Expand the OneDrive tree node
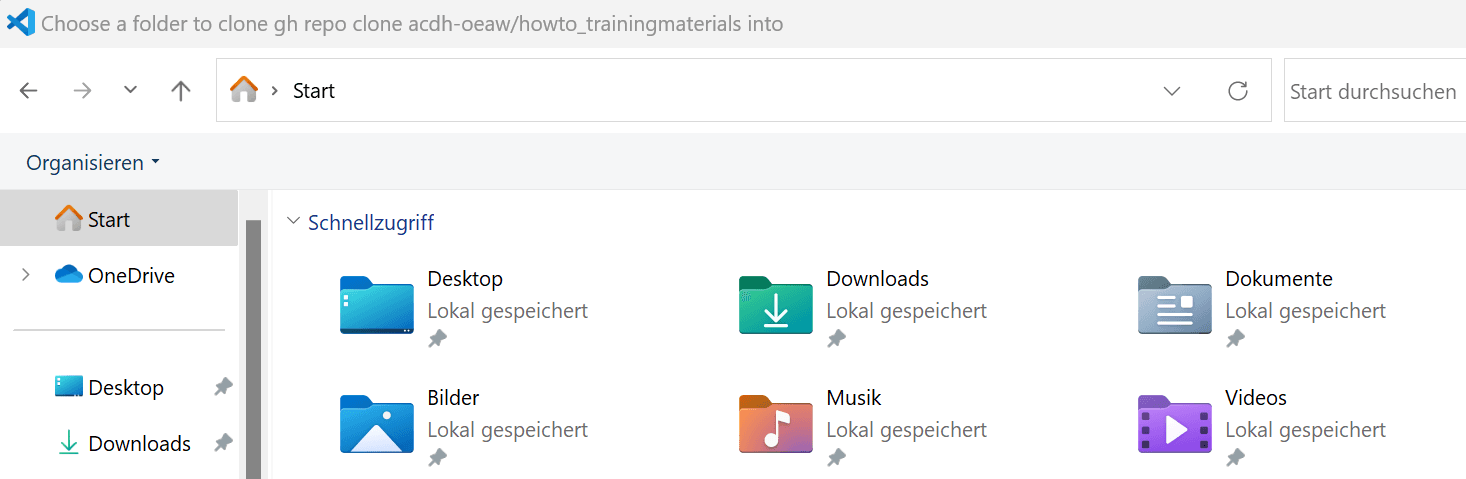Viewport: 1466px width, 479px height. click(26, 275)
